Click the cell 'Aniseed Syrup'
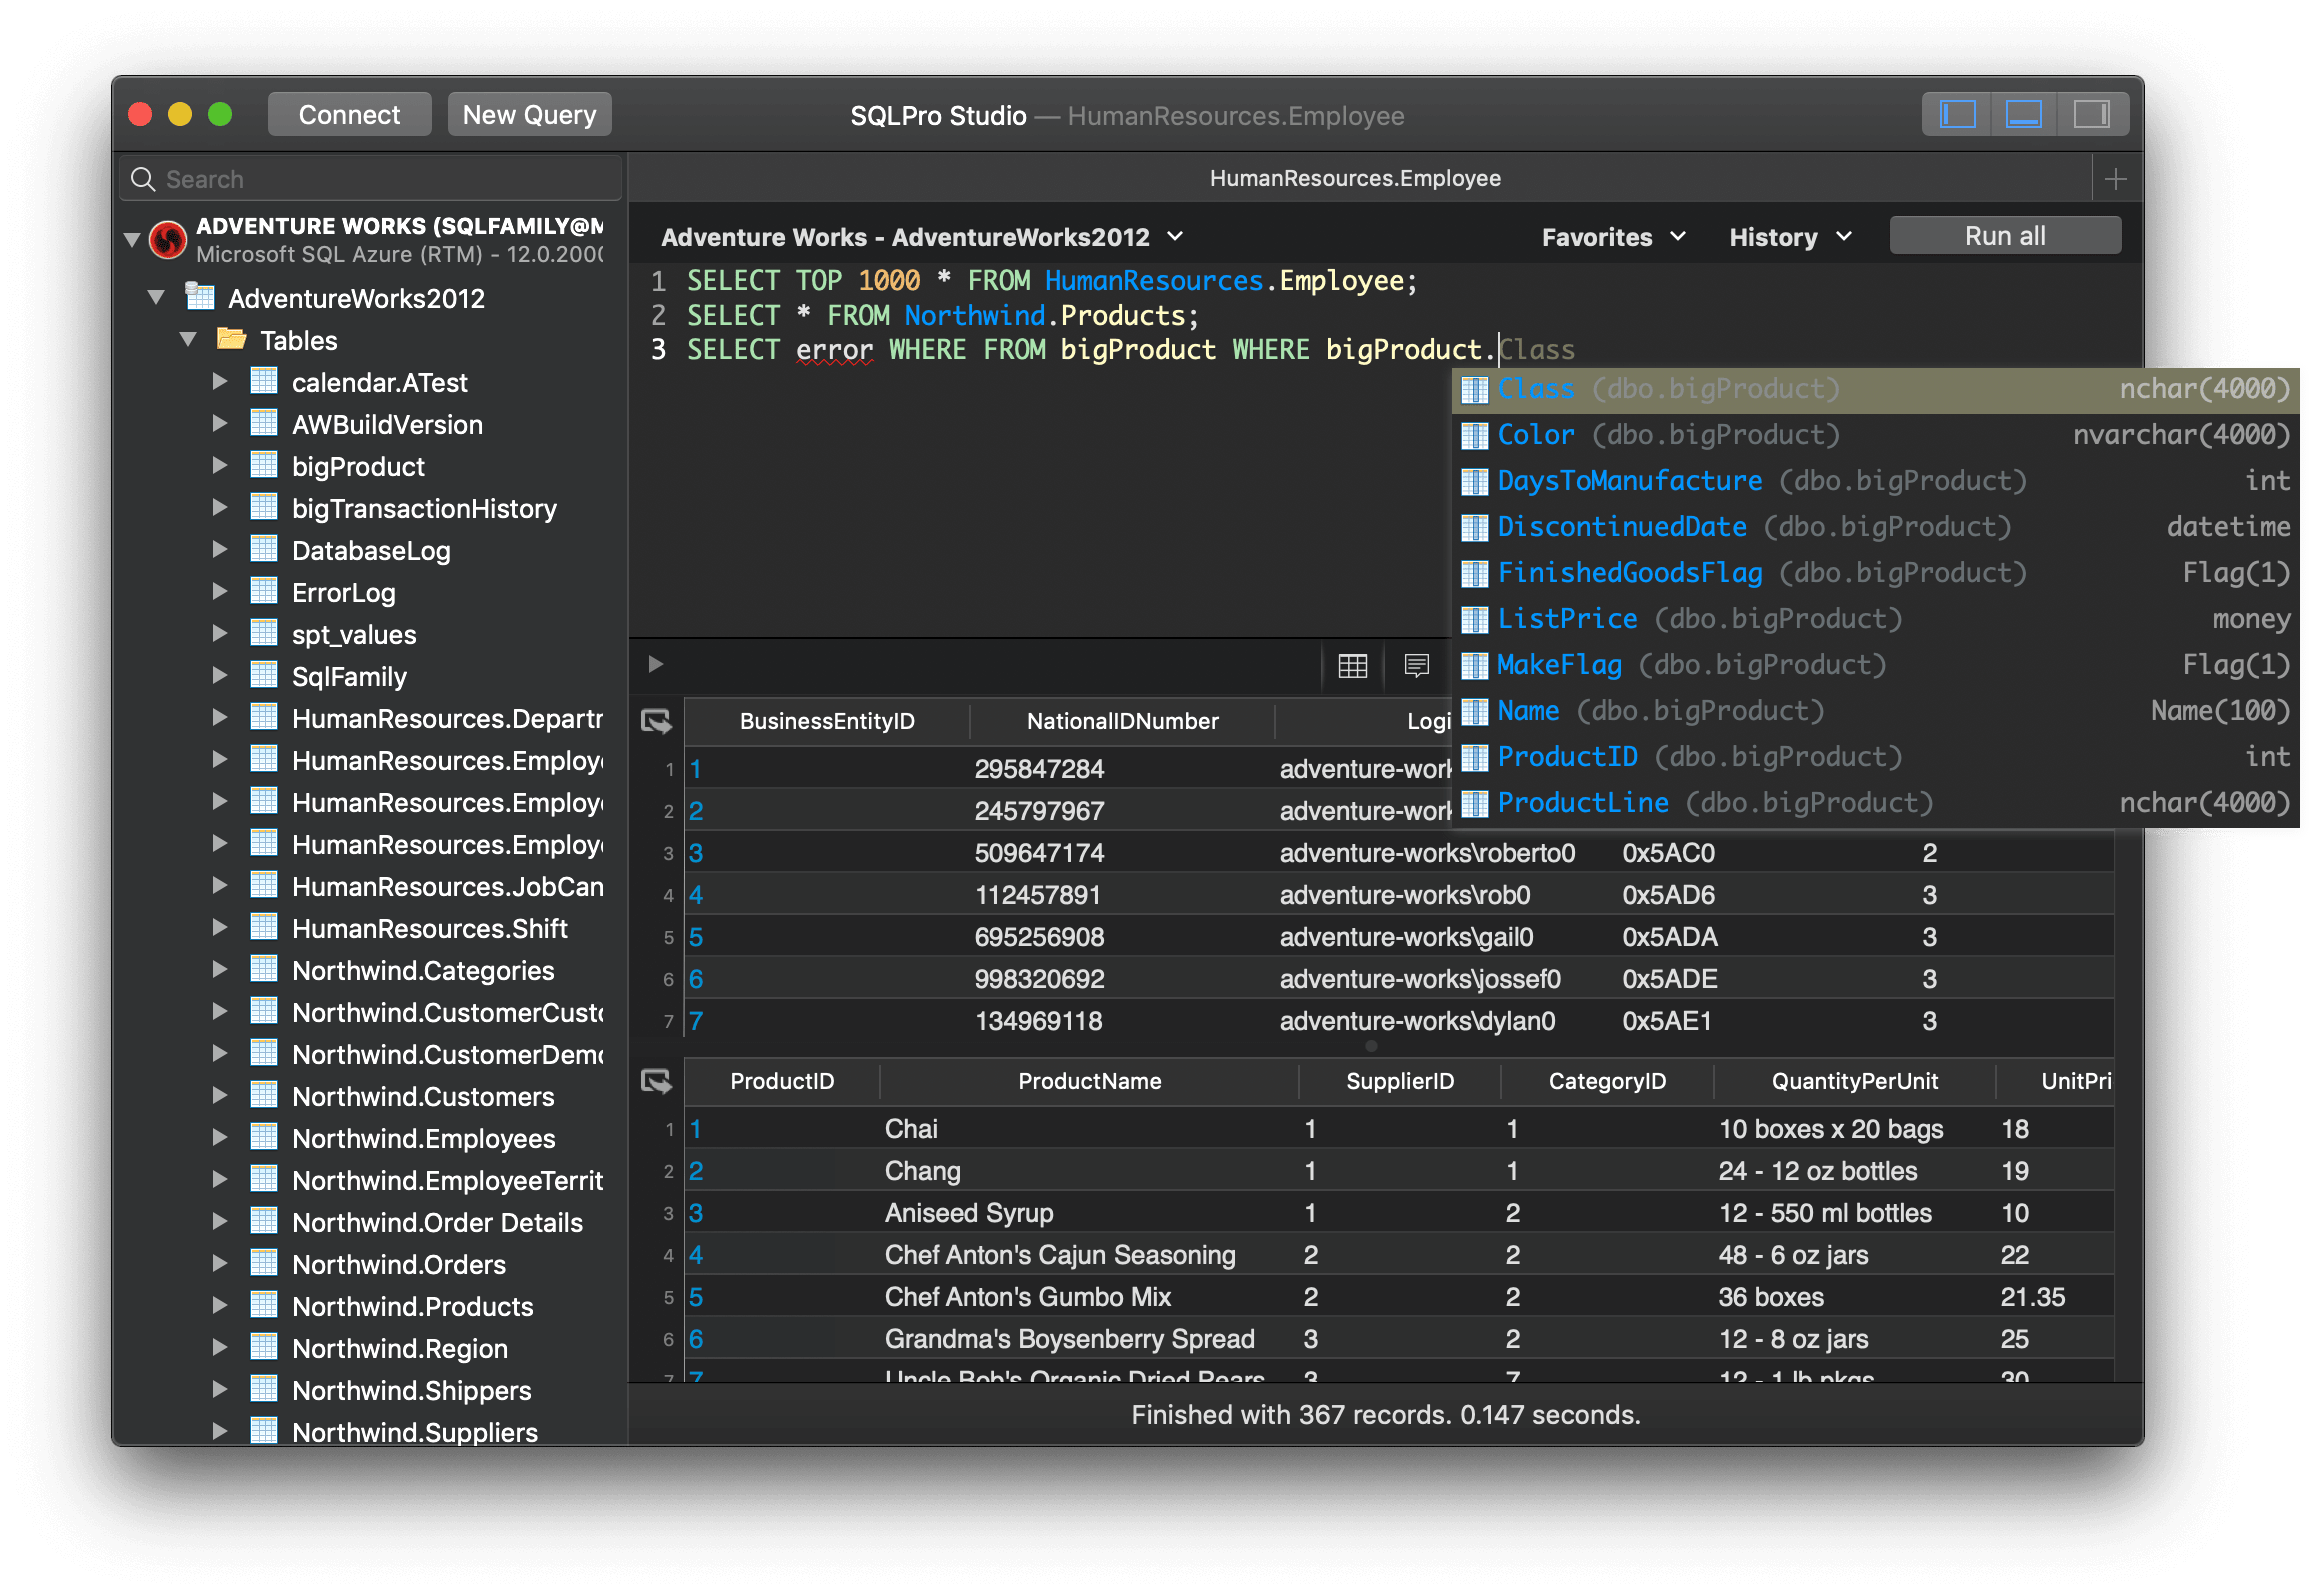2312x1594 pixels. (x=968, y=1213)
